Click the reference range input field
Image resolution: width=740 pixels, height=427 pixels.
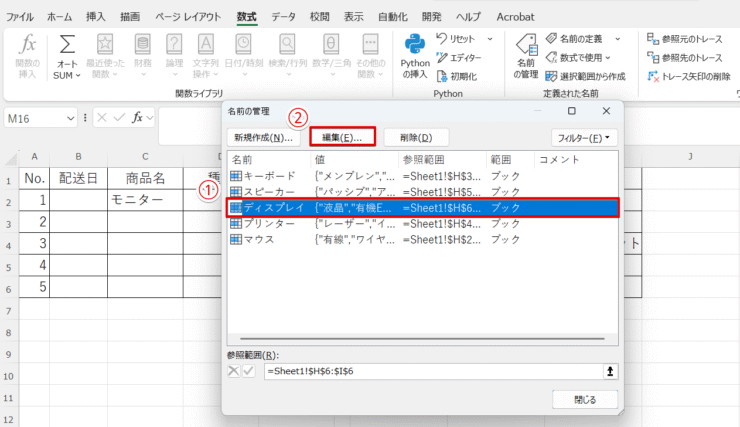430,370
